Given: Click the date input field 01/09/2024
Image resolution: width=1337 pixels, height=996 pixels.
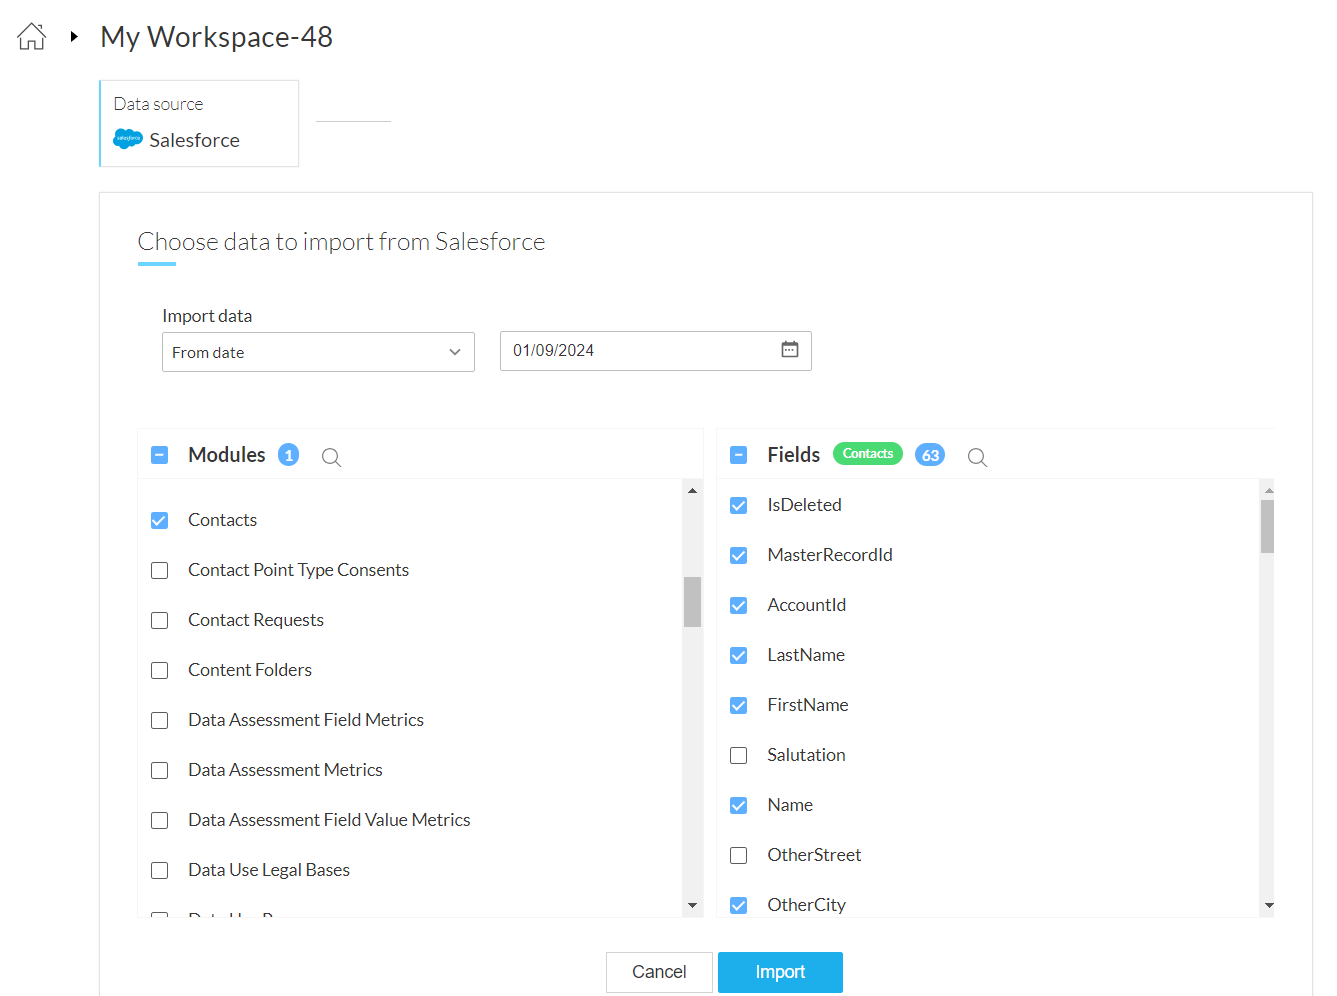Looking at the screenshot, I should point(640,351).
